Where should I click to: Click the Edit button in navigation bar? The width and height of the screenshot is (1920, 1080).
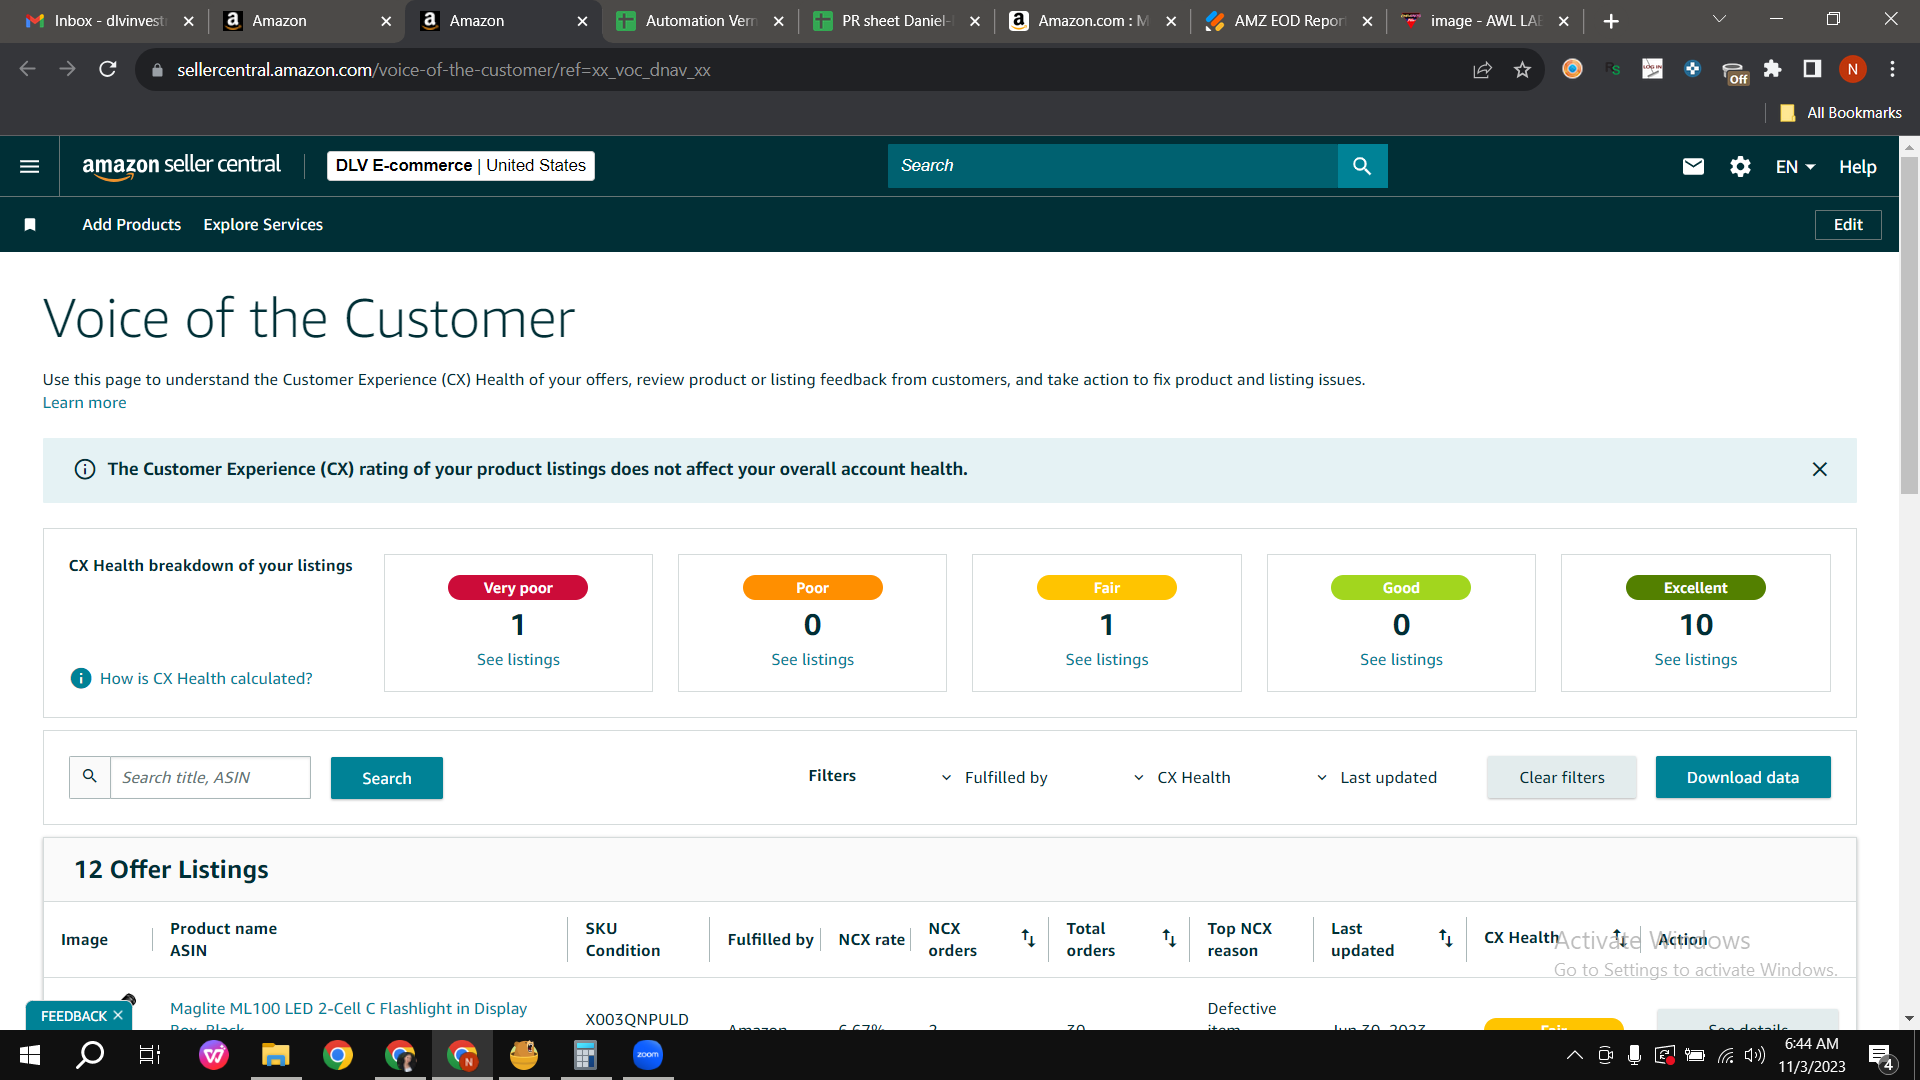click(1848, 225)
